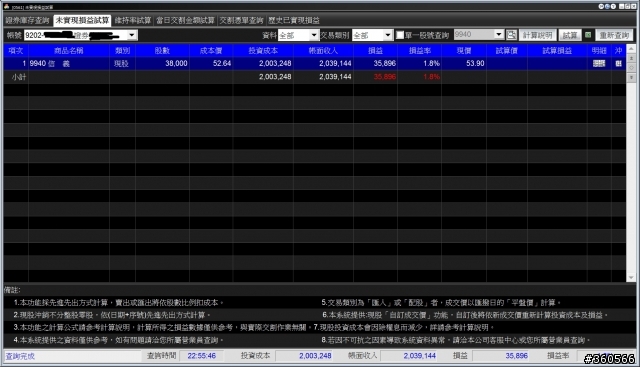Image resolution: width=640 pixels, height=367 pixels.
Task: Sort by 項次 column header
Action: coord(16,51)
